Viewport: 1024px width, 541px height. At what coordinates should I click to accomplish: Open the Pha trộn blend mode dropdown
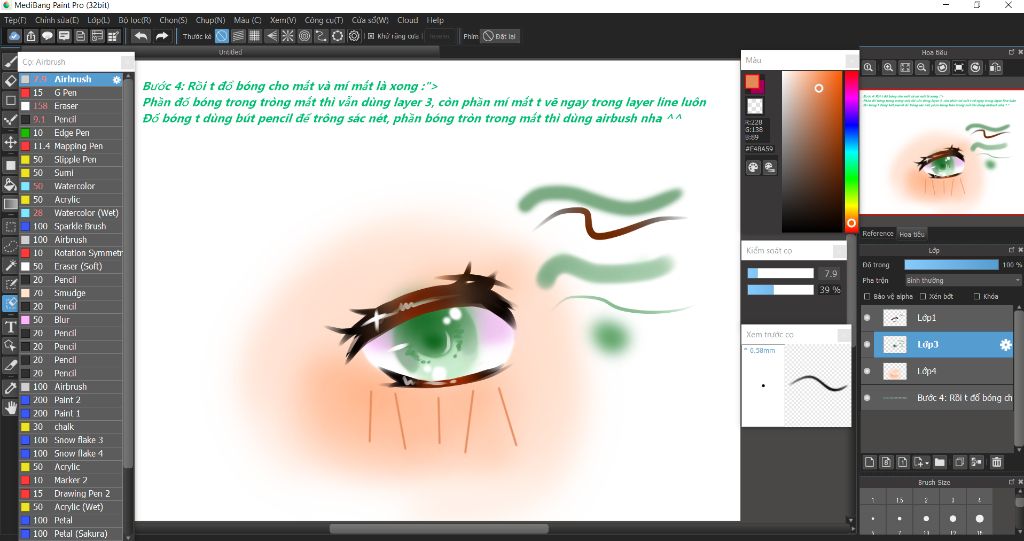tap(963, 280)
